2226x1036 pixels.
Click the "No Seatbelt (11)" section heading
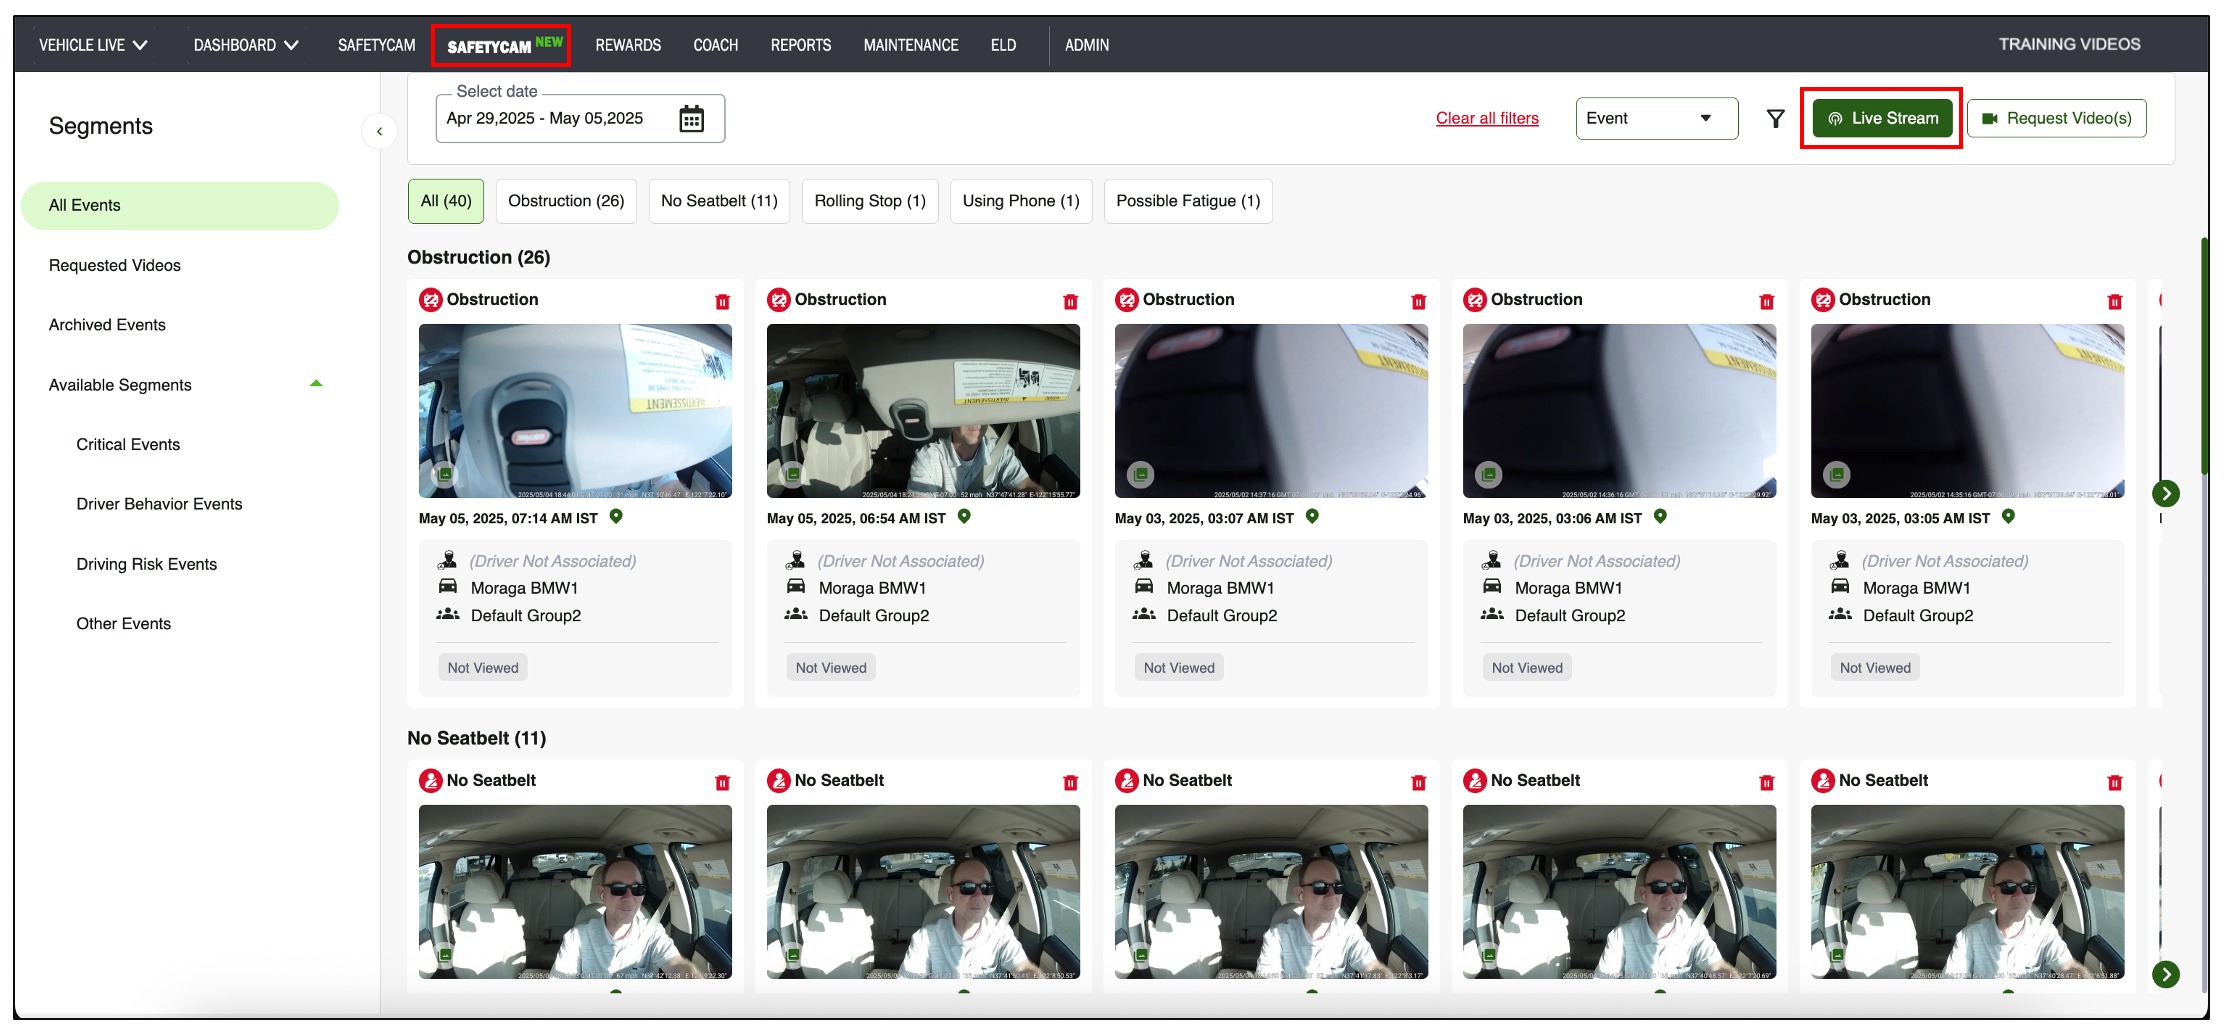476,738
